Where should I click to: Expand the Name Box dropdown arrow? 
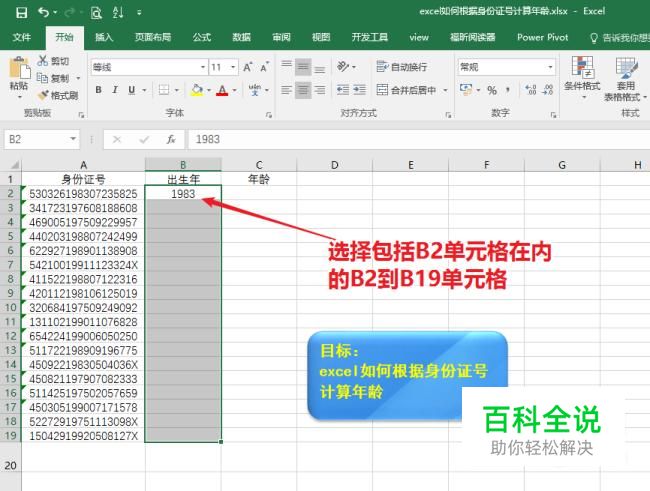click(x=73, y=139)
